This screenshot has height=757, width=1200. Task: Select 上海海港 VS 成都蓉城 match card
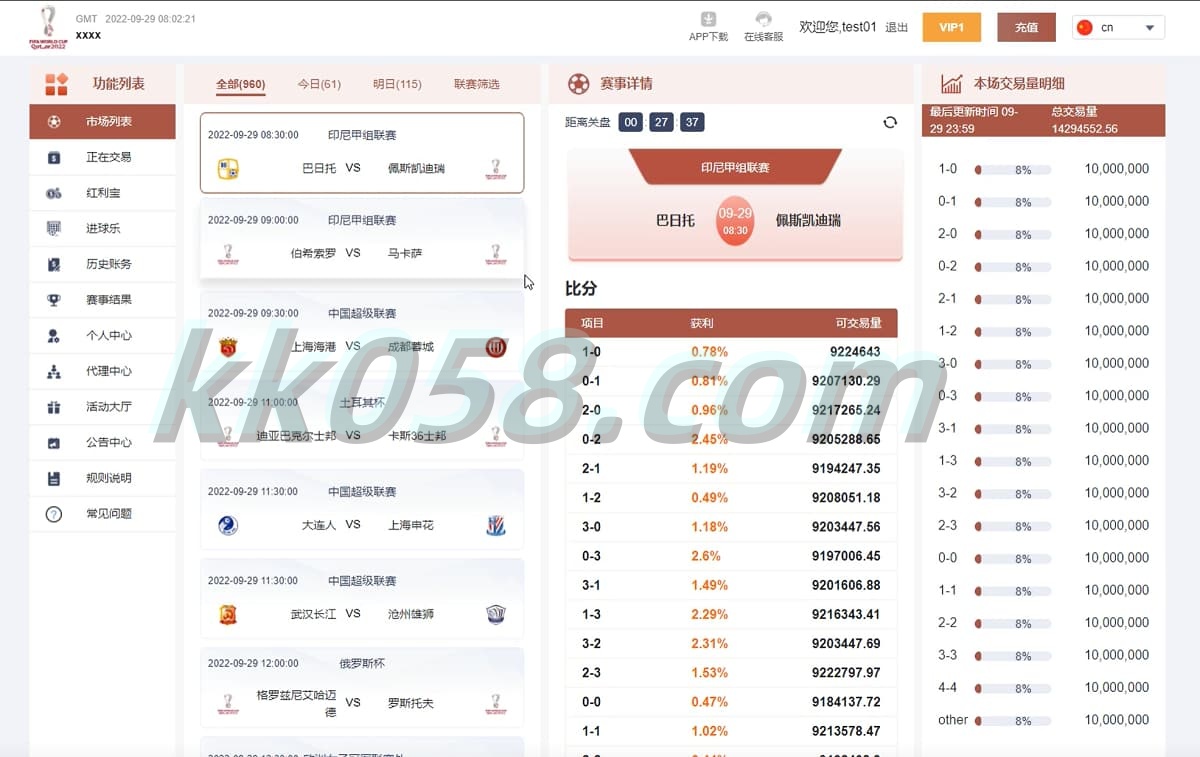click(362, 332)
